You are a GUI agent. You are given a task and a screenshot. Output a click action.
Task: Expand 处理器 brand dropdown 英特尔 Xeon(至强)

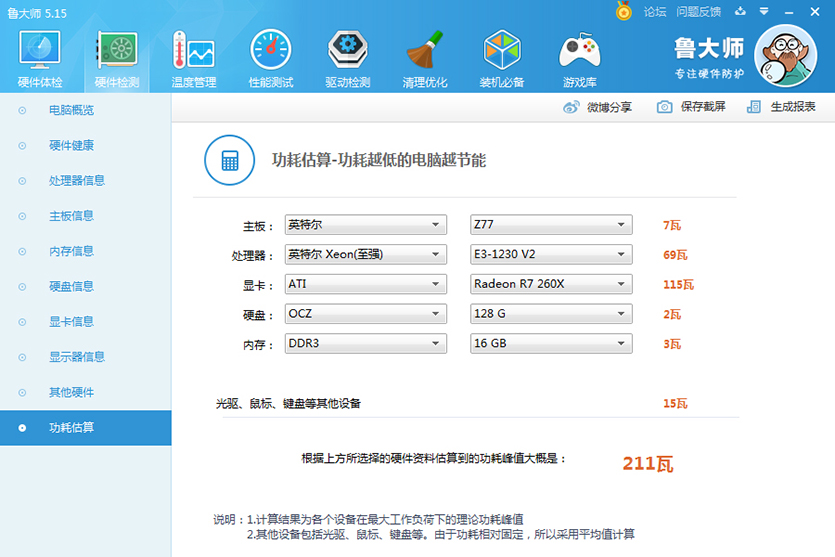(x=365, y=255)
